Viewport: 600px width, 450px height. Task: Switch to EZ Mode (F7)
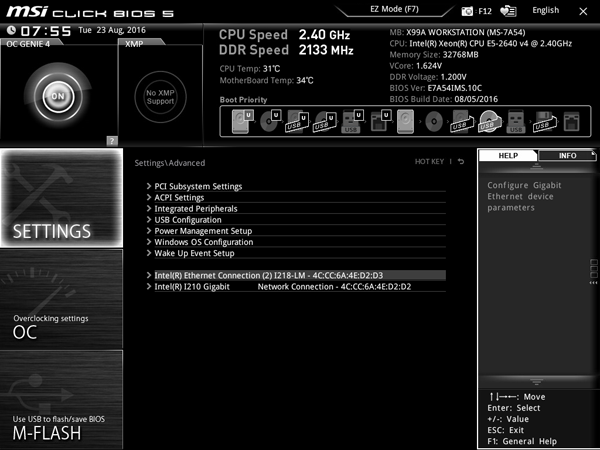(394, 9)
